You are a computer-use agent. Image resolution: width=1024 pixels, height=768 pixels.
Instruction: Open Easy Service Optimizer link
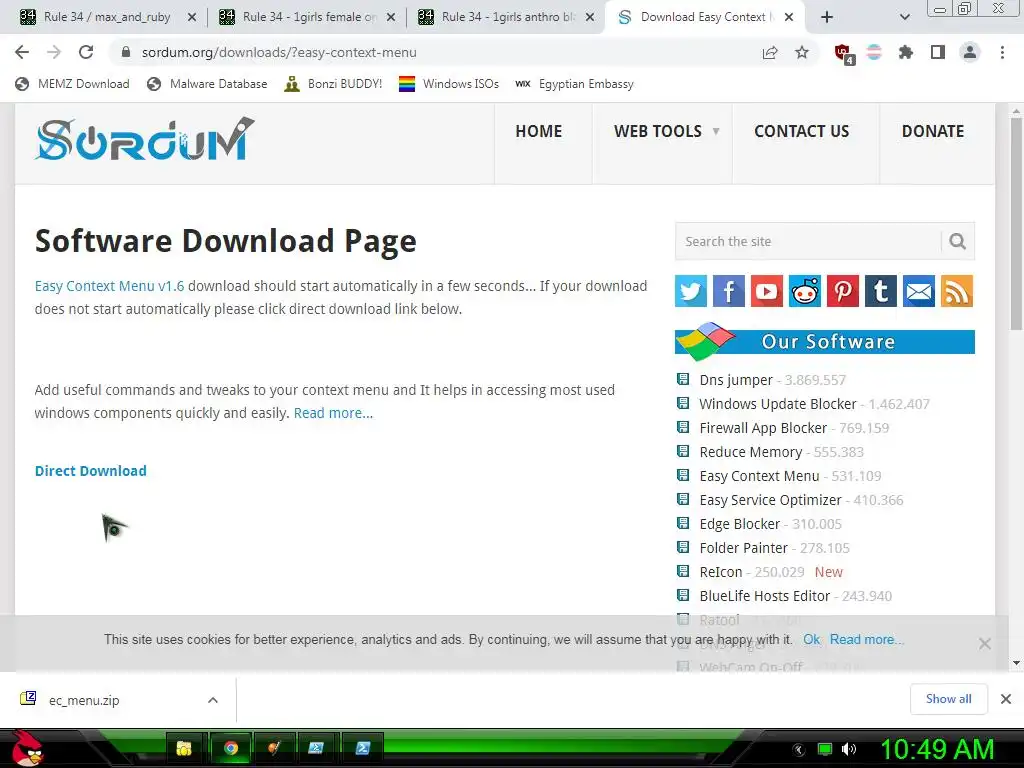pyautogui.click(x=771, y=500)
